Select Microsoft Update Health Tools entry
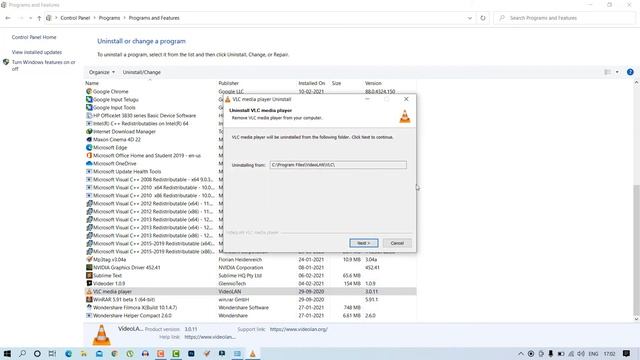Image resolution: width=640 pixels, height=360 pixels. (x=127, y=171)
